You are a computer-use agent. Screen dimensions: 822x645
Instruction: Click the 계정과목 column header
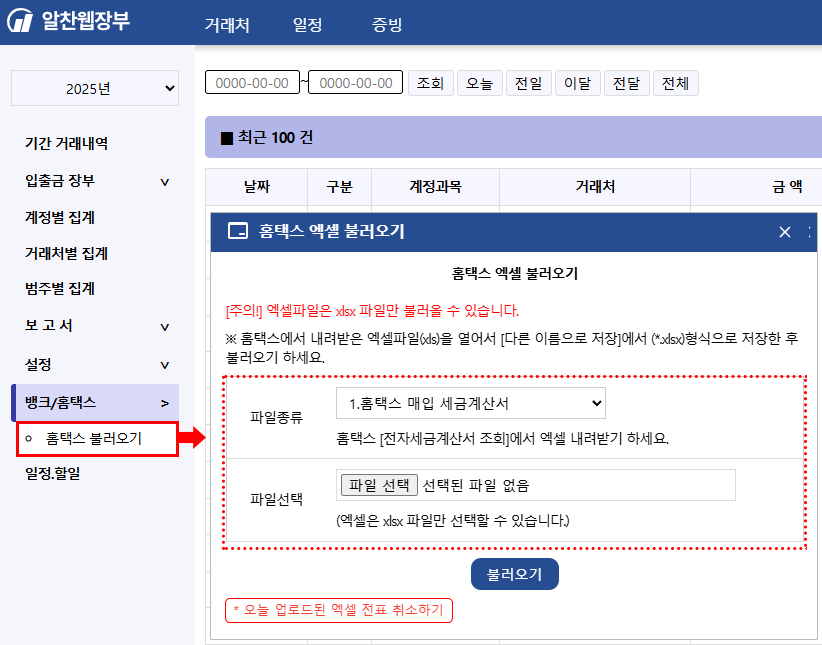pos(436,187)
